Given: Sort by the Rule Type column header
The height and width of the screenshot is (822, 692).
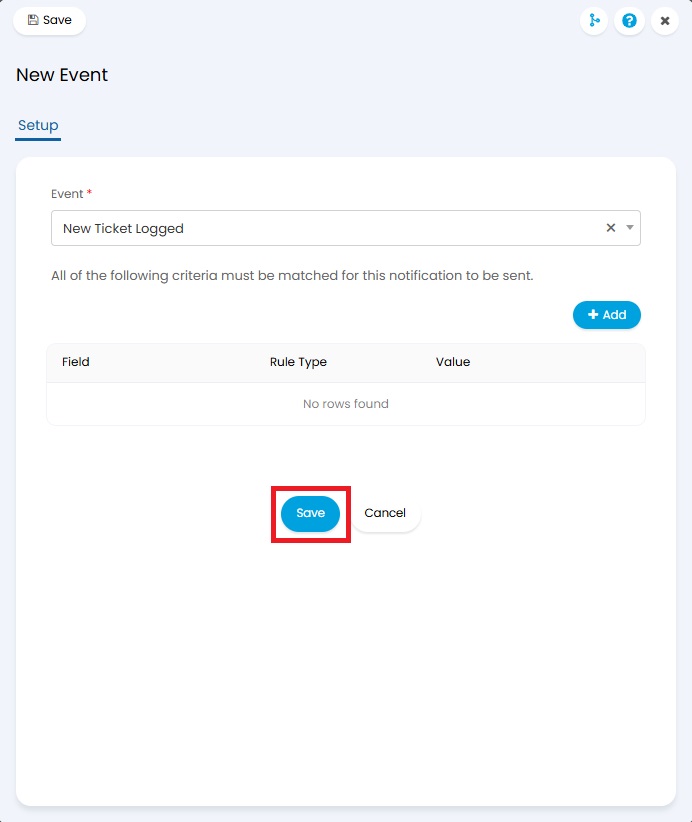Looking at the screenshot, I should [x=298, y=362].
